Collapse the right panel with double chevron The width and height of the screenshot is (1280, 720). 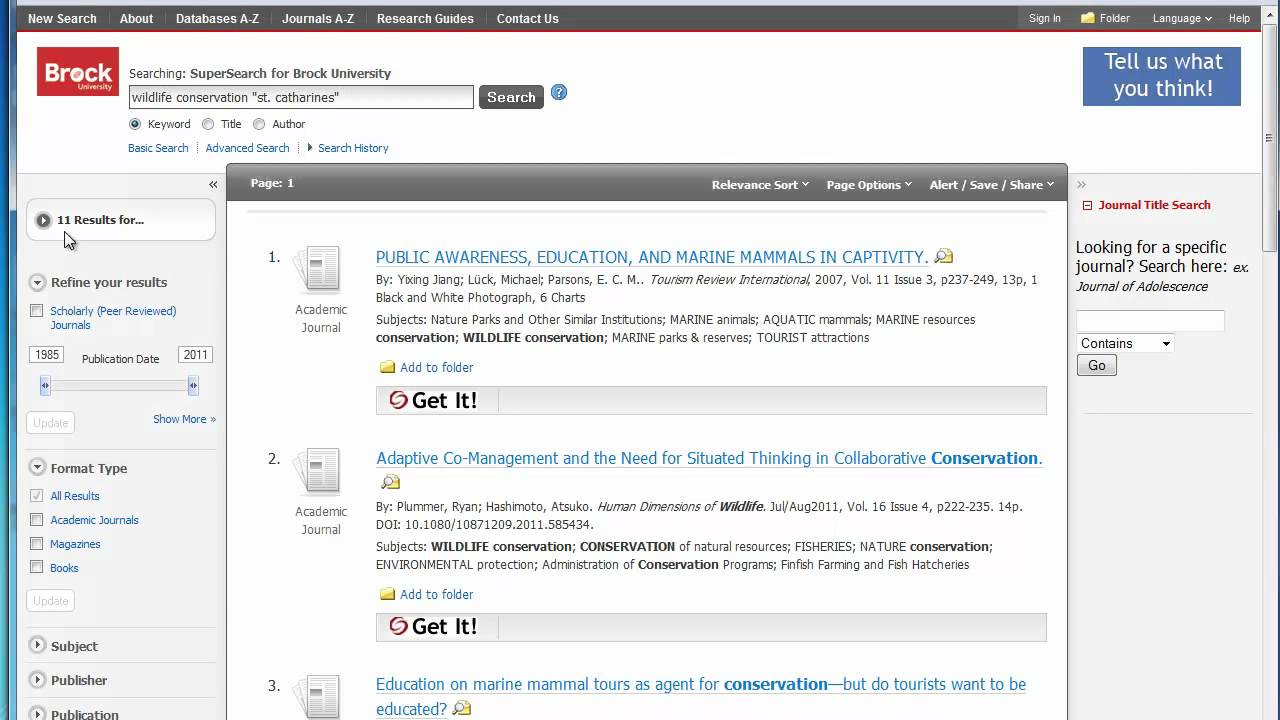[1081, 185]
